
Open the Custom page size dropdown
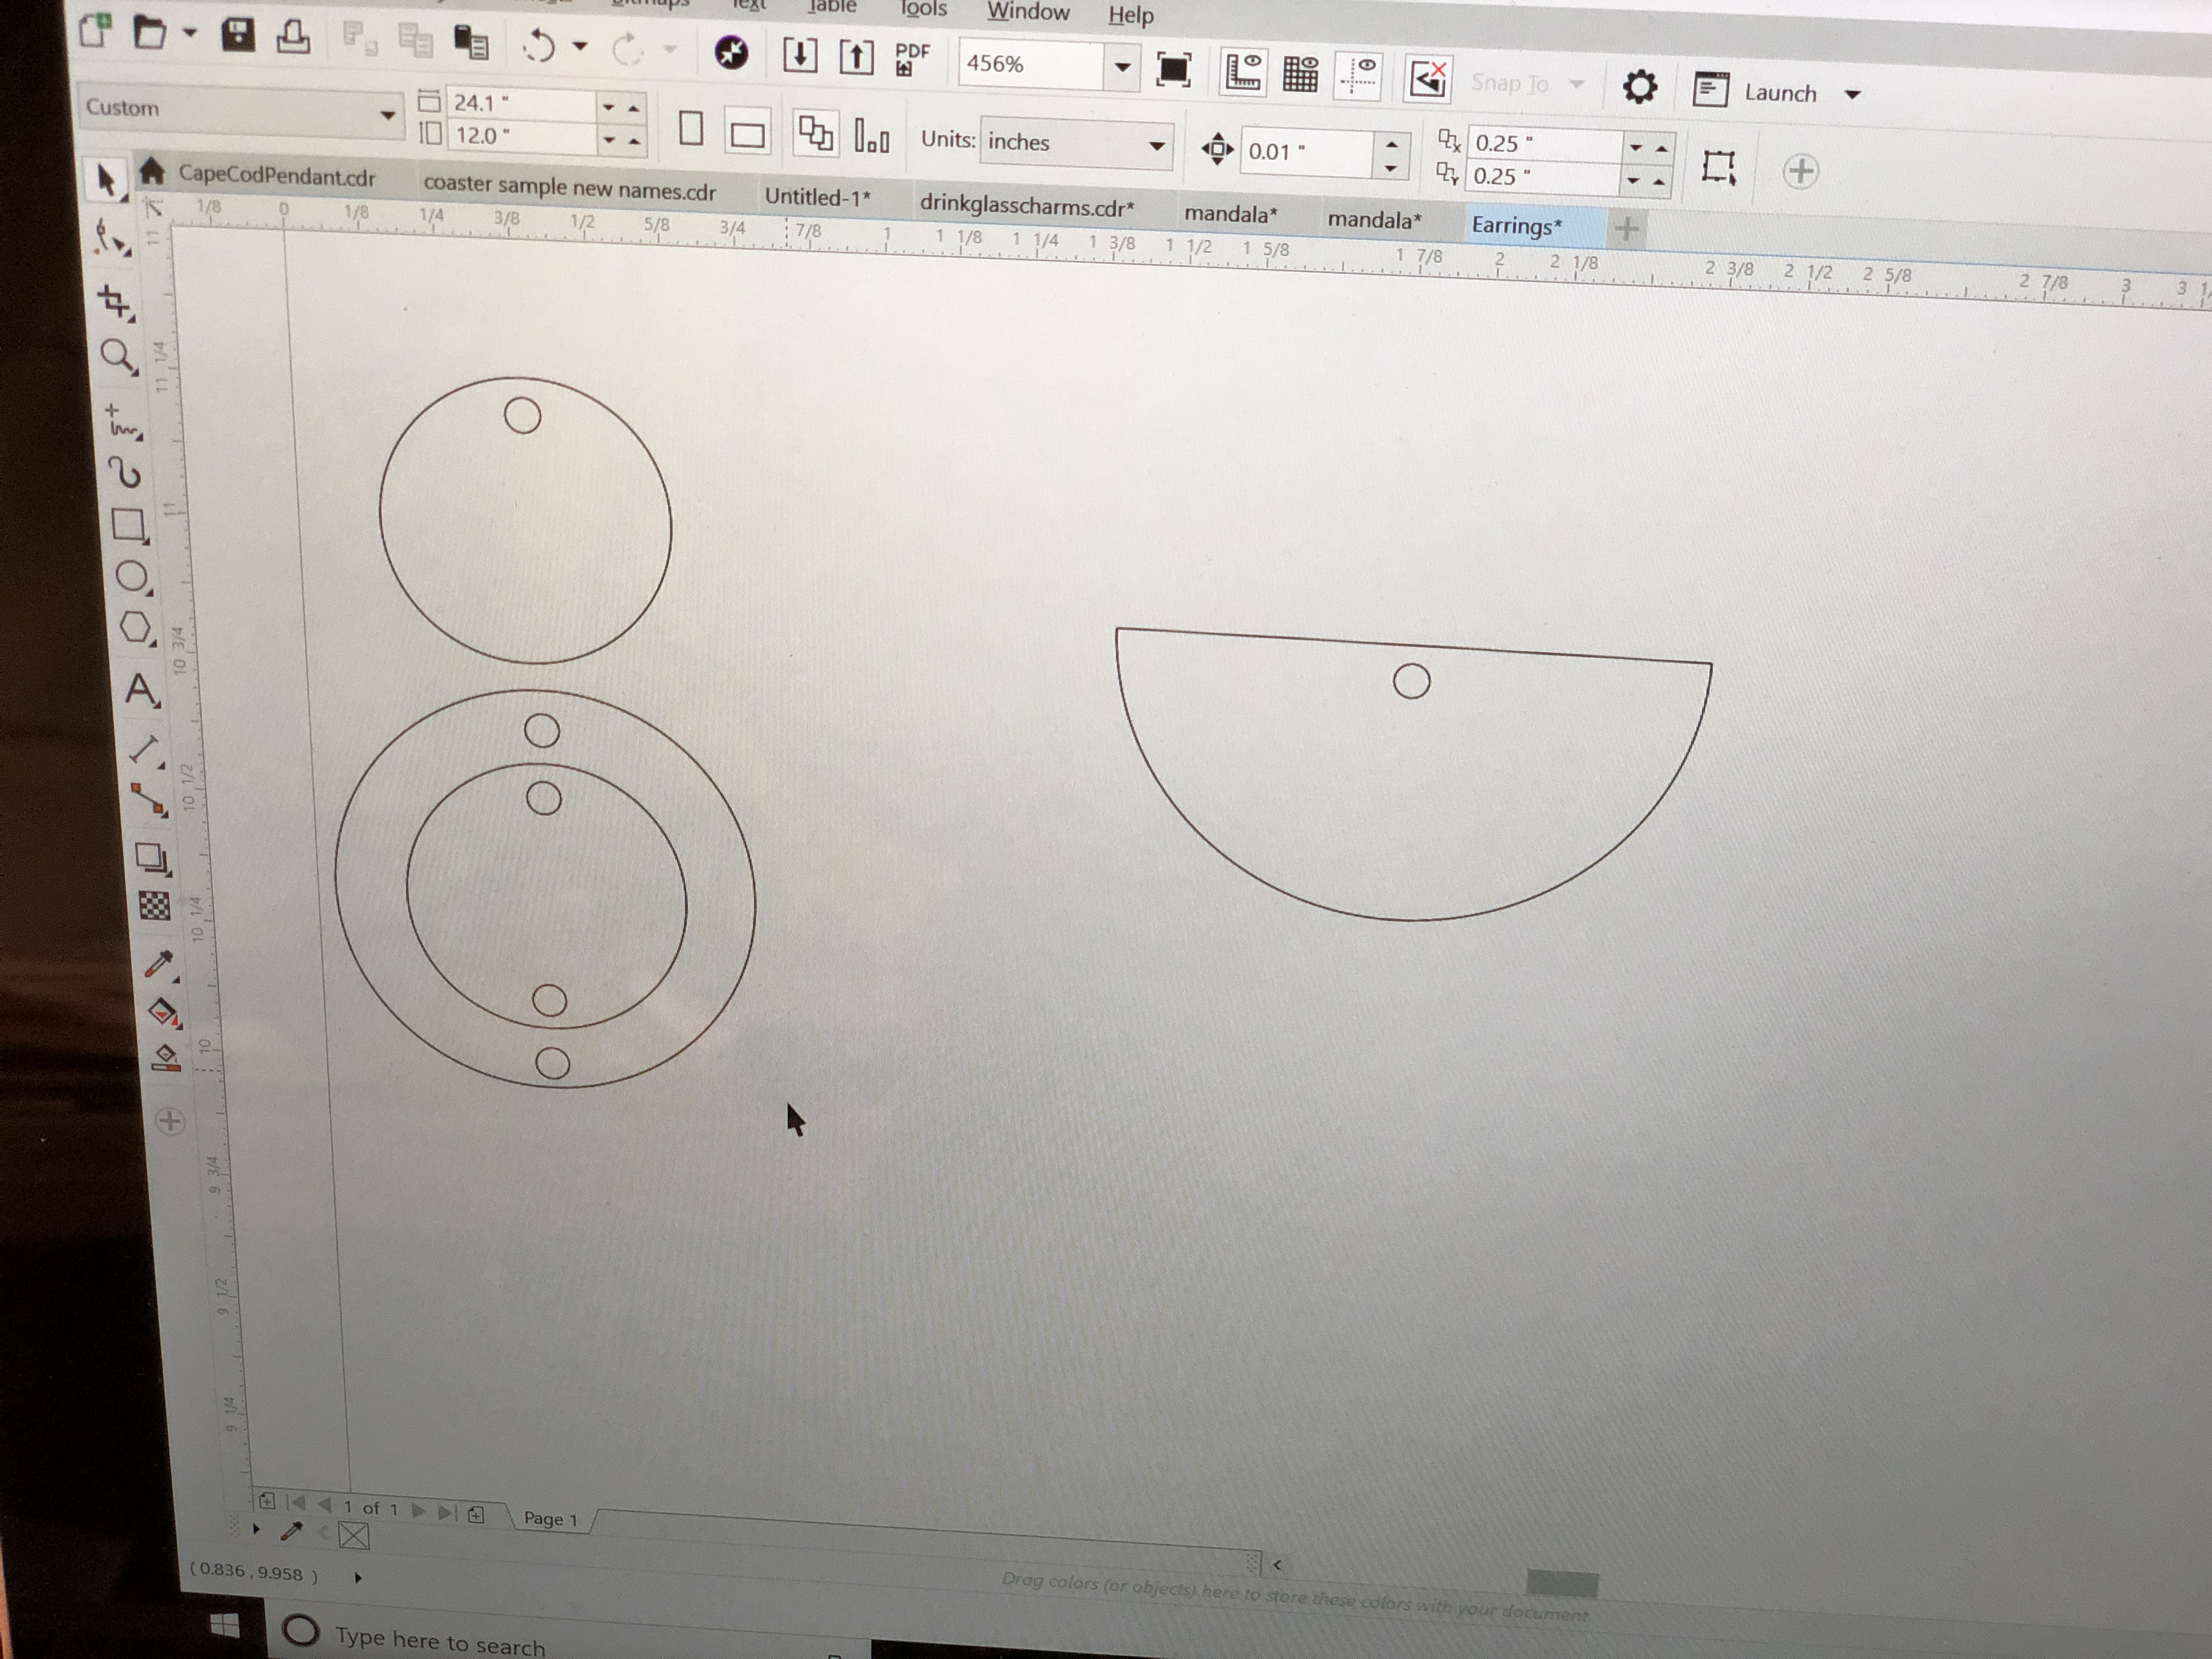click(387, 115)
